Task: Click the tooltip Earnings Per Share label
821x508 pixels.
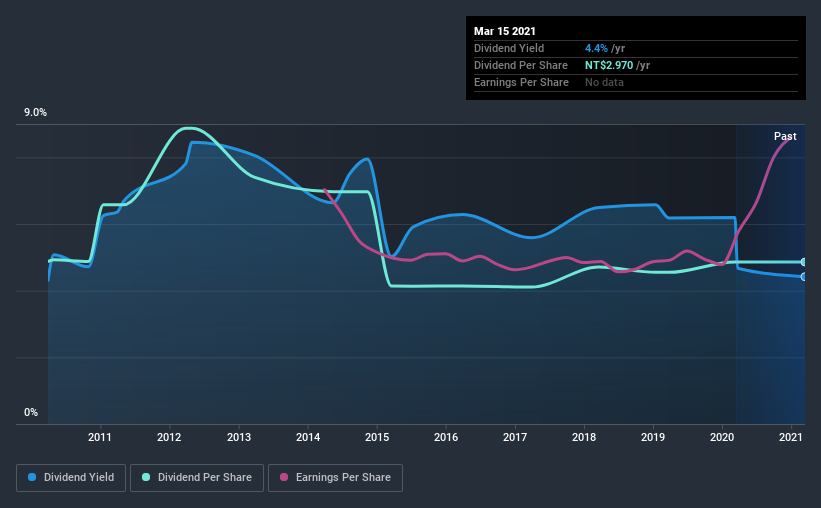Action: 521,82
